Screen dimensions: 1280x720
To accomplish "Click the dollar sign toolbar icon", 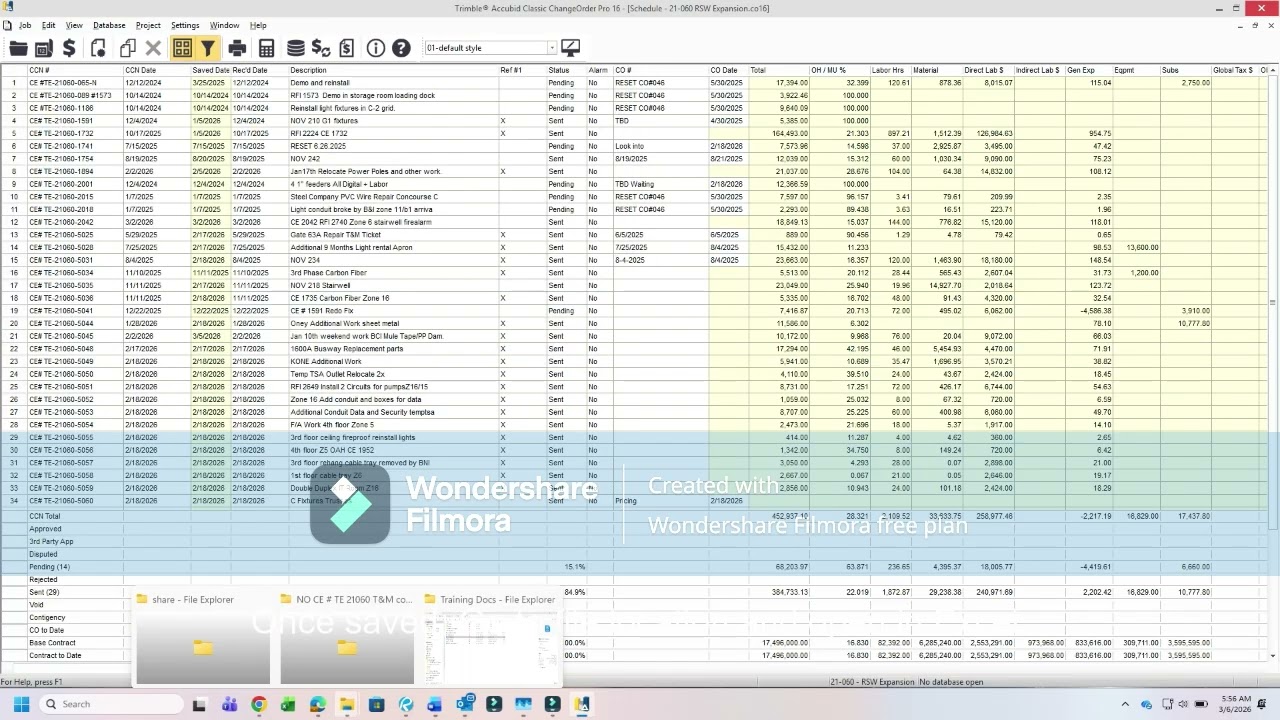I will [x=69, y=48].
